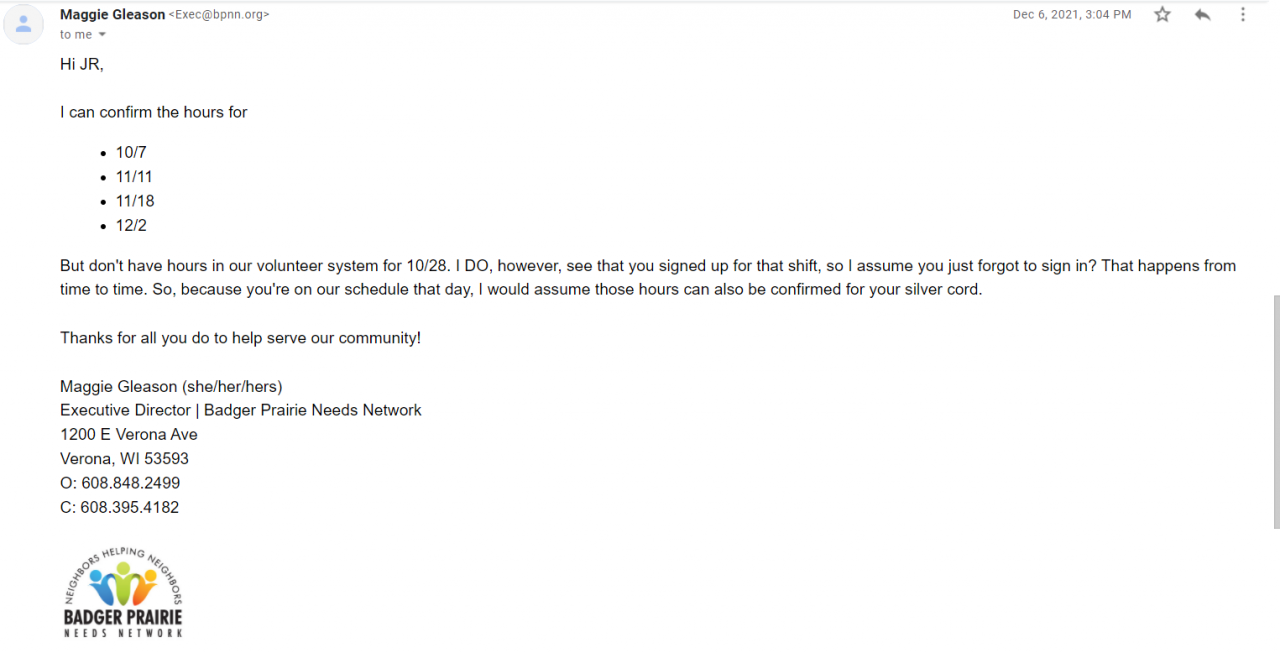The height and width of the screenshot is (653, 1280).
Task: Open the Badger Prairie Needs Network logo
Action: (123, 593)
